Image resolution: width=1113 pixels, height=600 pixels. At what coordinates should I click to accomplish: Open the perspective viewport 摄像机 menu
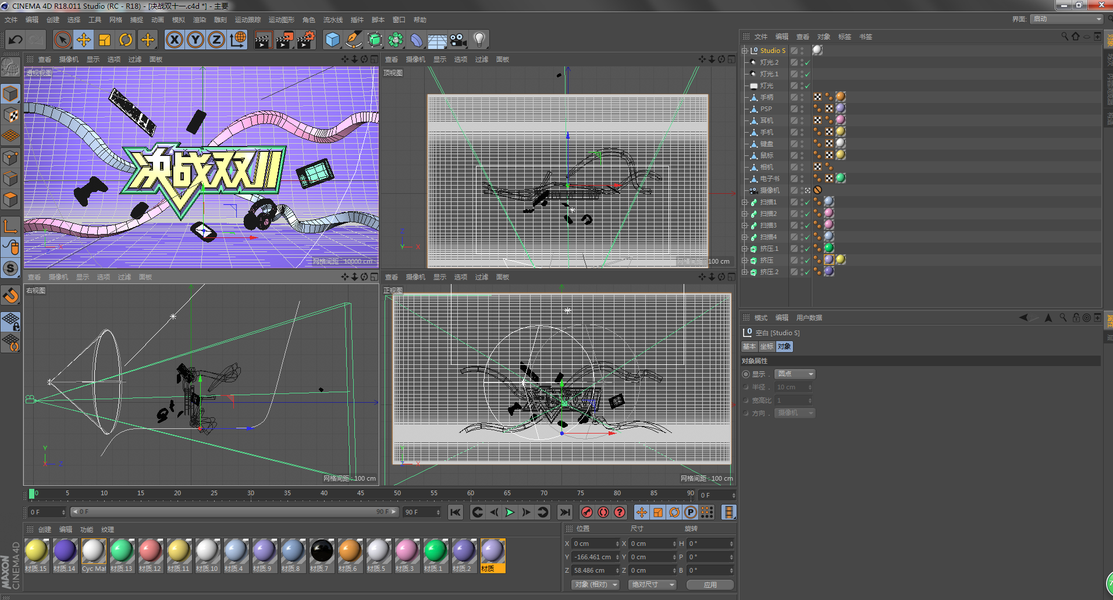[x=68, y=60]
